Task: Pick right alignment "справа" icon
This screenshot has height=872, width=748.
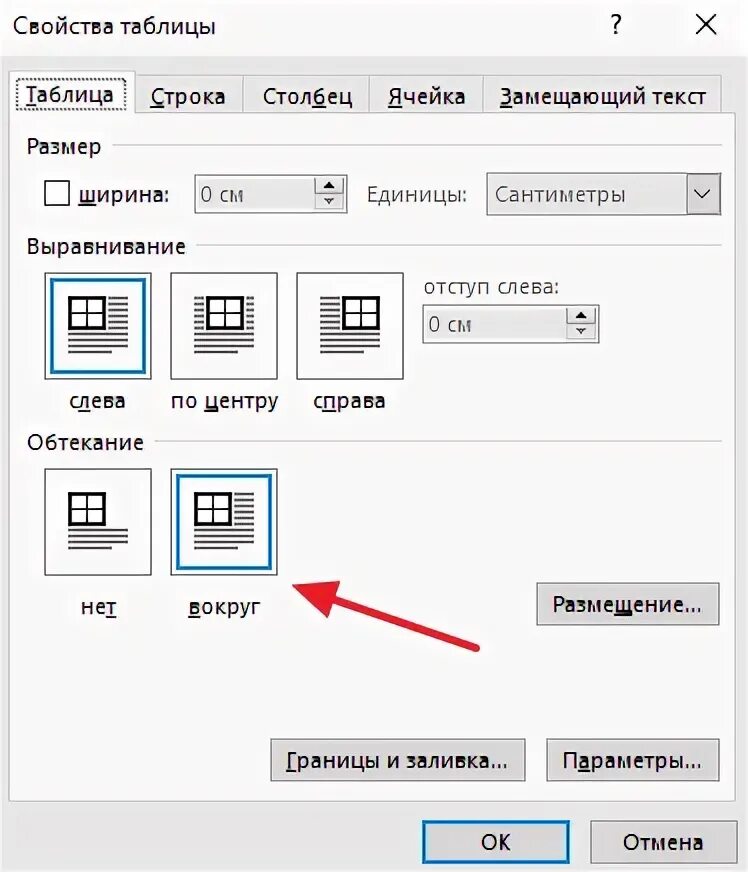Action: pyautogui.click(x=350, y=326)
